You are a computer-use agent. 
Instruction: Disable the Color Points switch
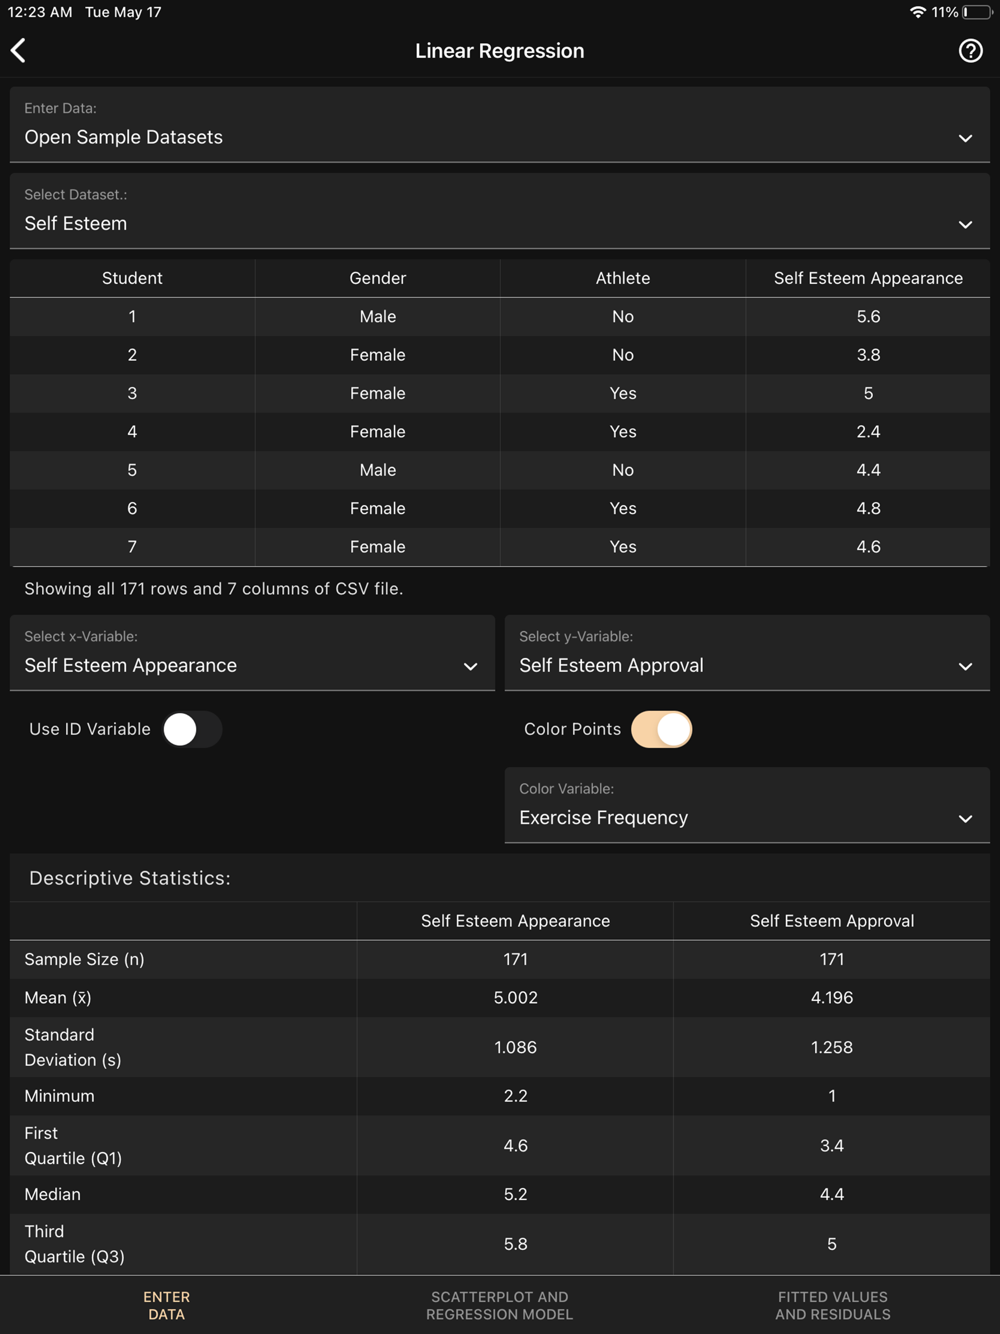tap(662, 729)
